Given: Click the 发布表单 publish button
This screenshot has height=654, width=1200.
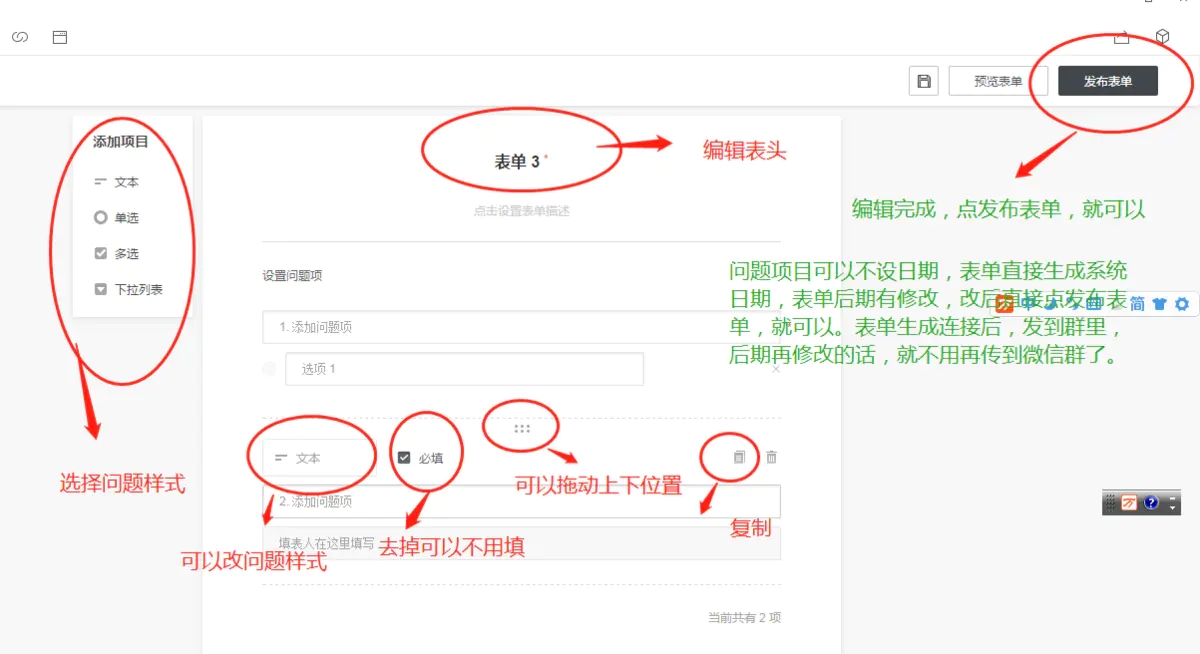Looking at the screenshot, I should point(1106,80).
